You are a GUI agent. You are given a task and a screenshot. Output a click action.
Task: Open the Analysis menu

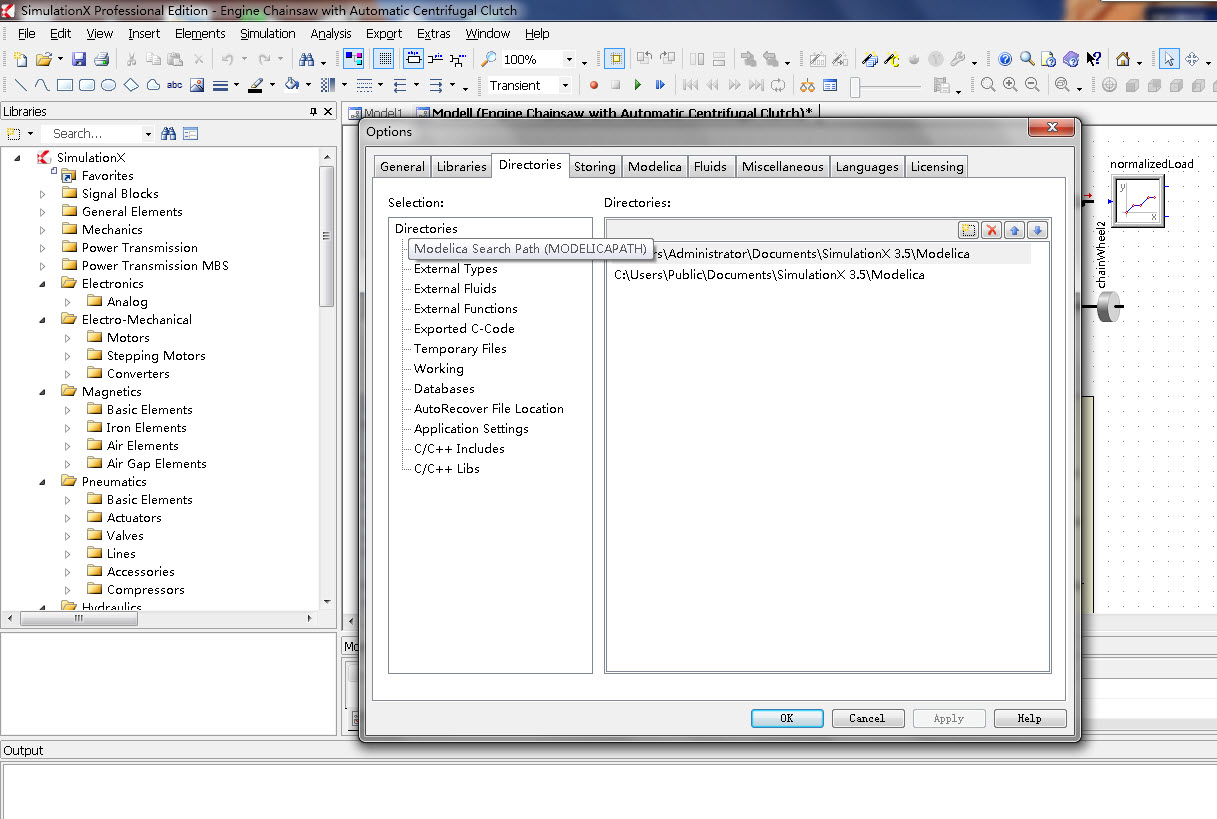click(x=331, y=33)
